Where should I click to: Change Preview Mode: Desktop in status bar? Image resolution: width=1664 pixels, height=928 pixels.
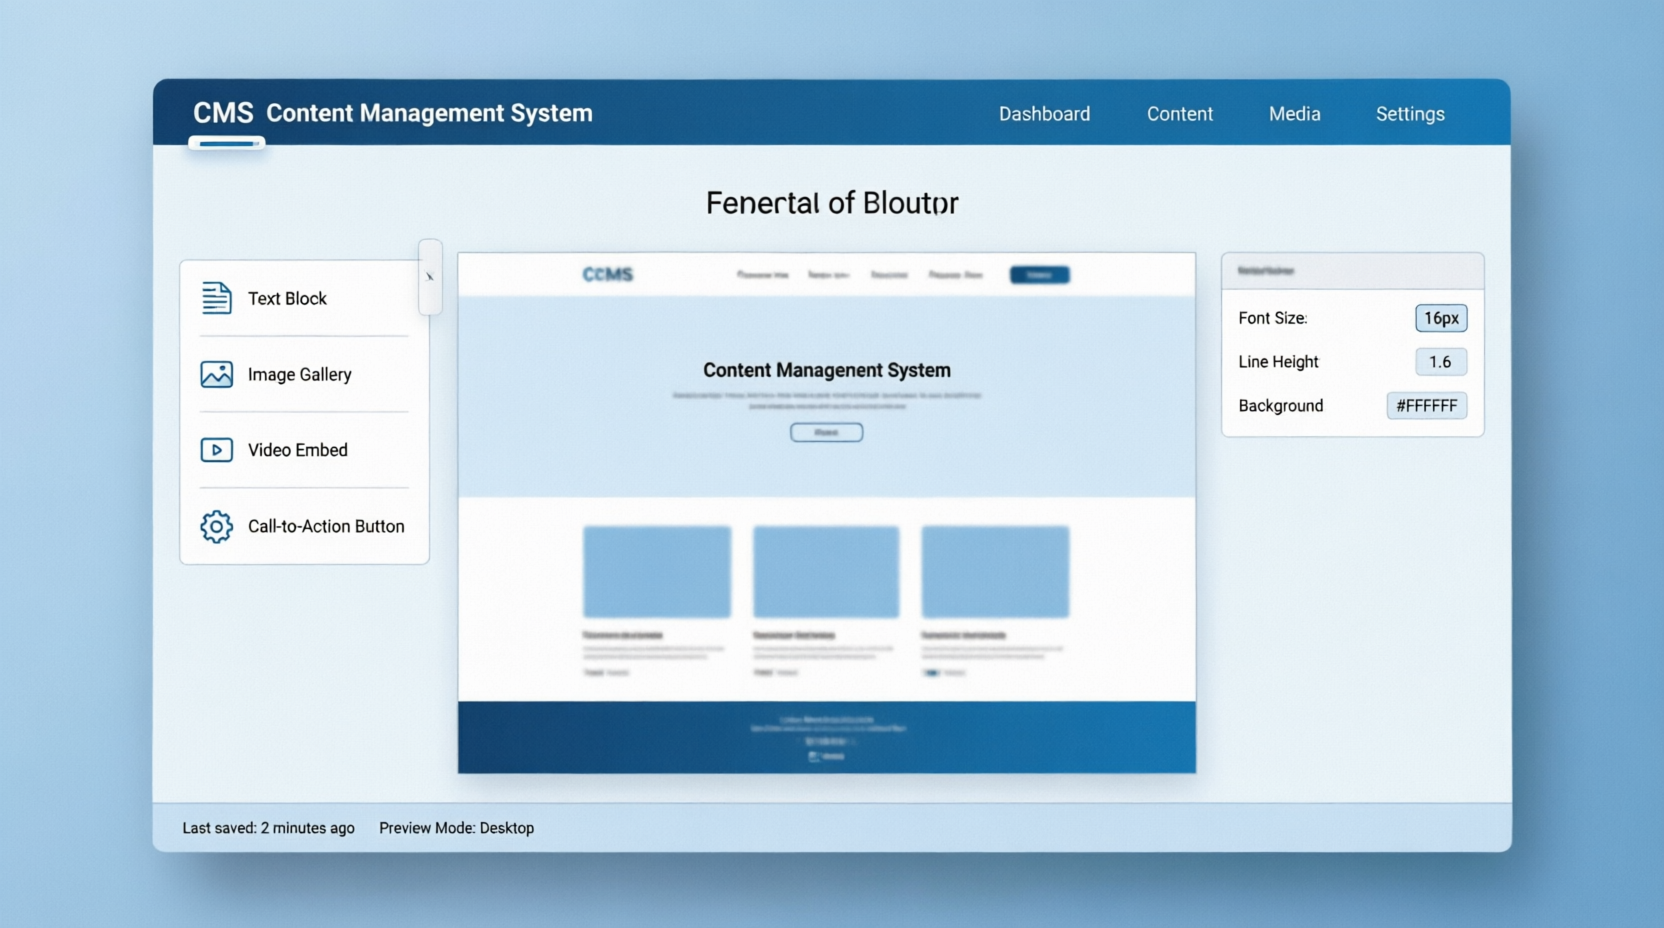click(x=456, y=828)
